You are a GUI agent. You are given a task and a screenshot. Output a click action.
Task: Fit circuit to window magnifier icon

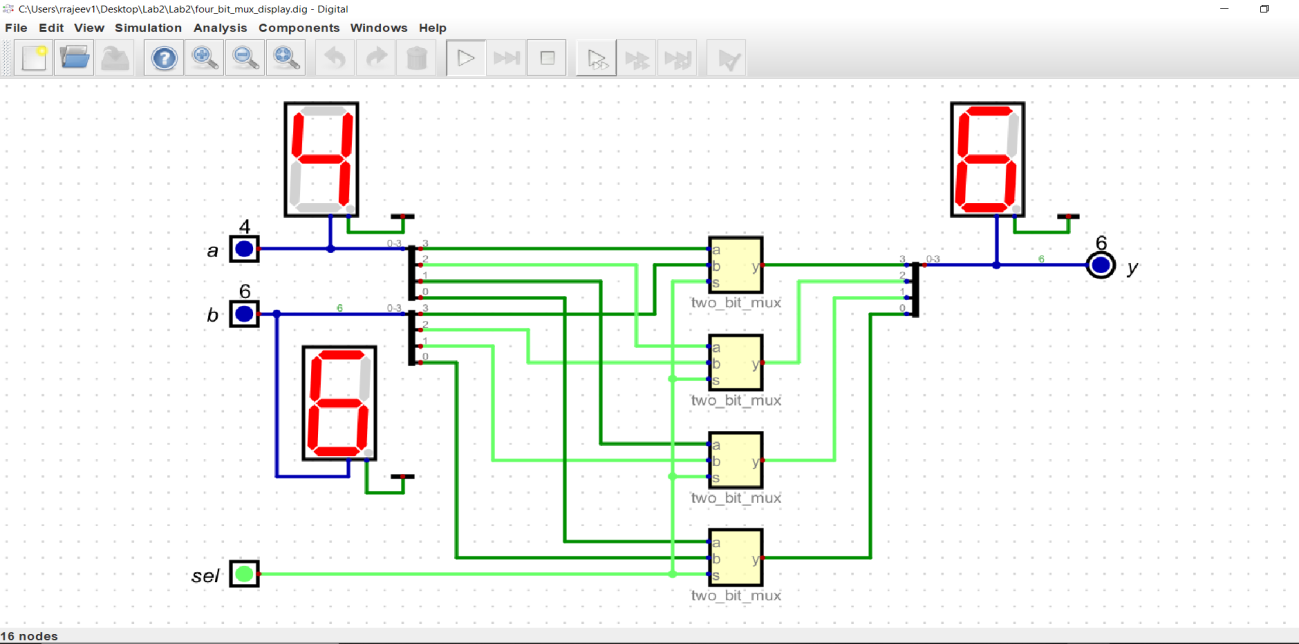pyautogui.click(x=287, y=58)
